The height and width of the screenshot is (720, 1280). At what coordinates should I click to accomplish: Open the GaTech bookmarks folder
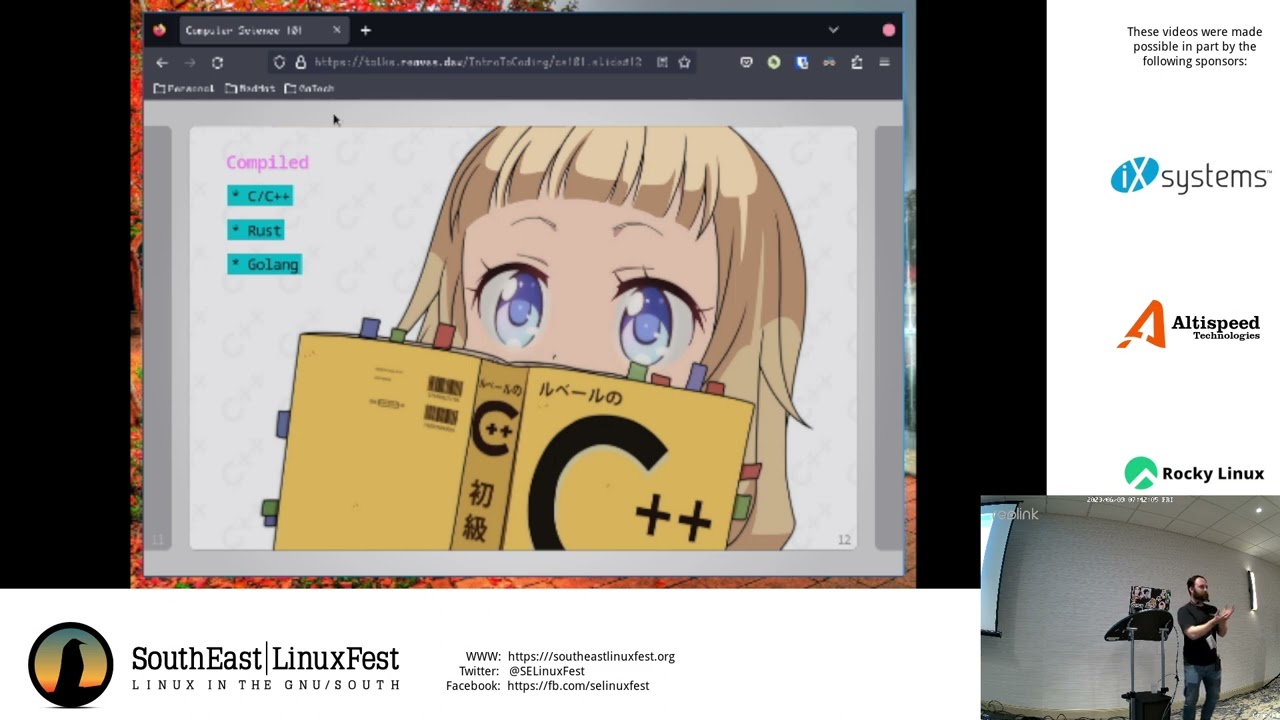tap(309, 89)
